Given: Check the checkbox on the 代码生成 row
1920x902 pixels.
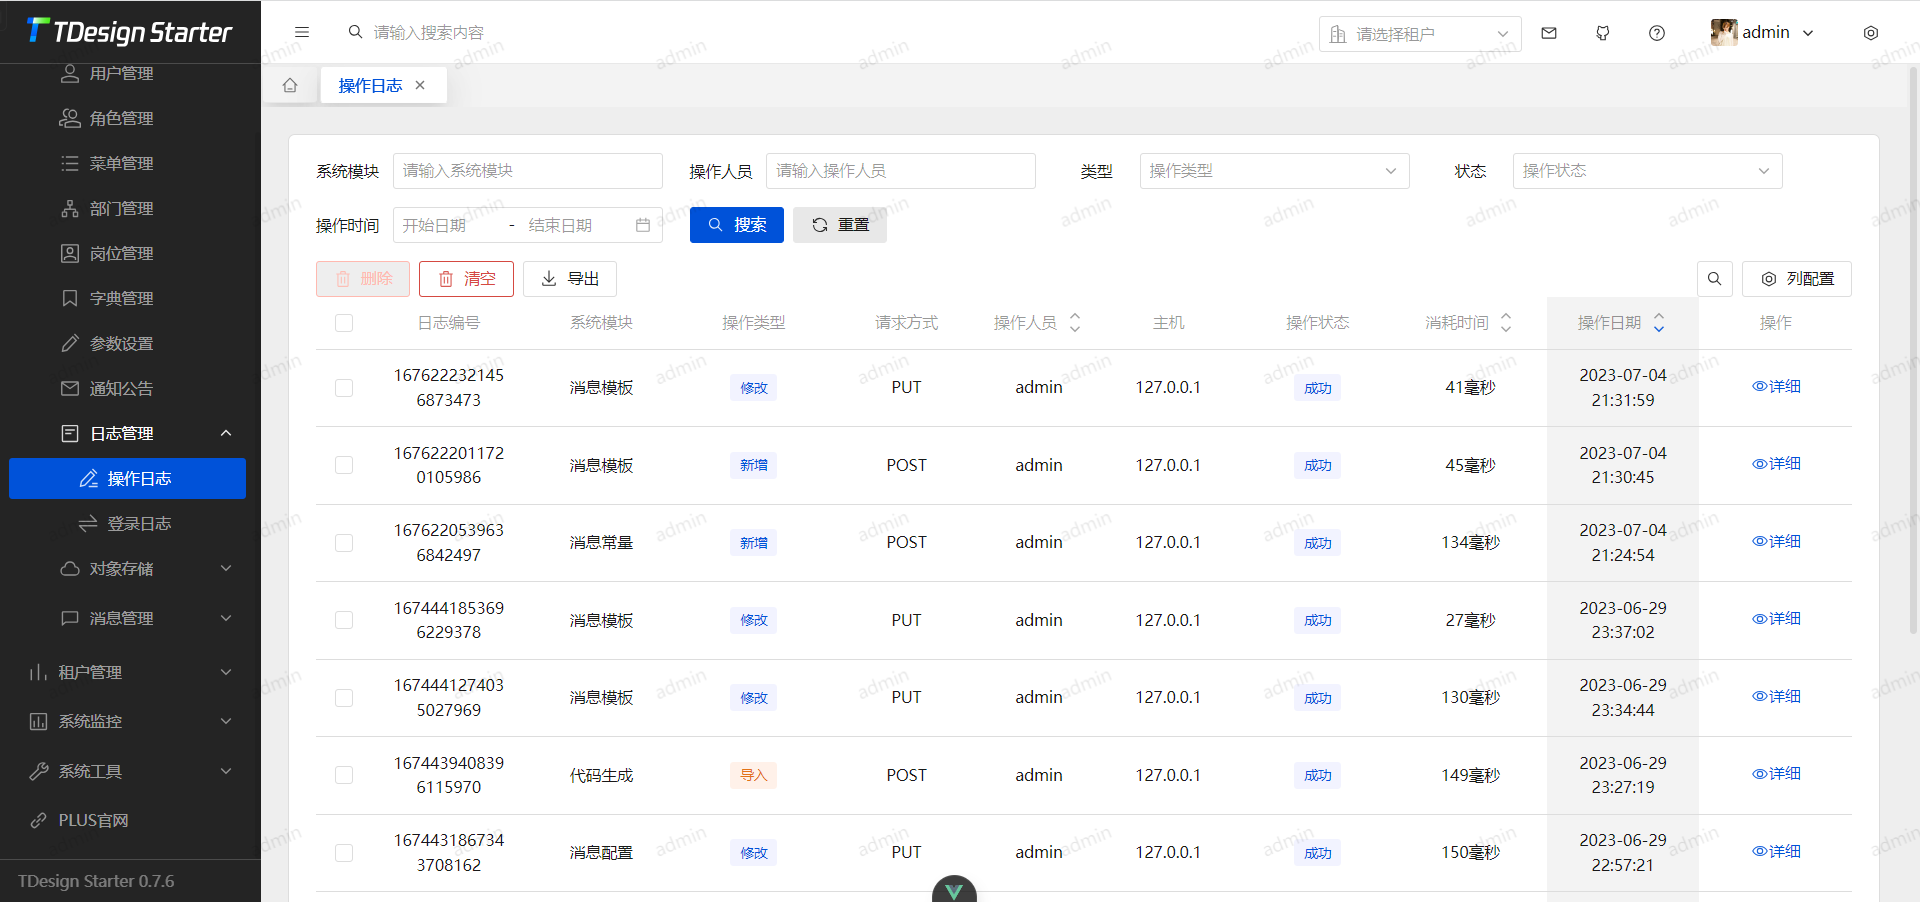Looking at the screenshot, I should coord(344,775).
